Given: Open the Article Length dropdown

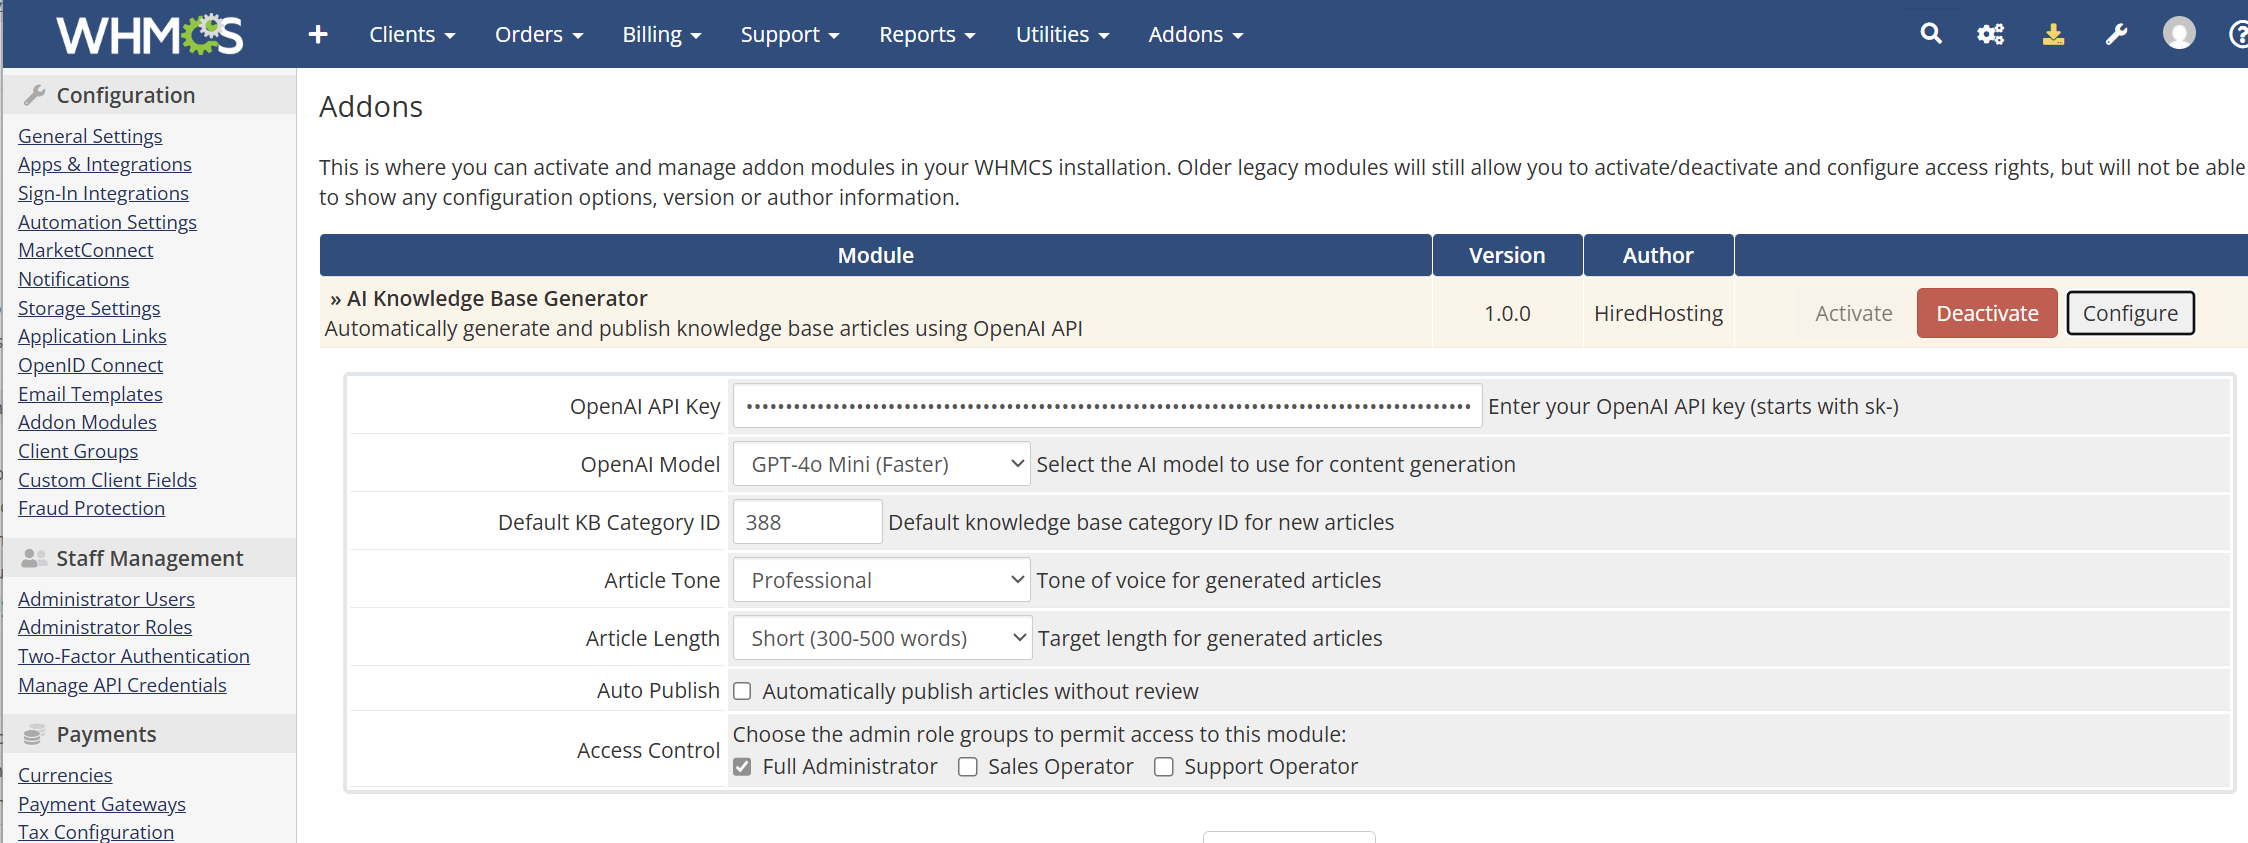Looking at the screenshot, I should (881, 638).
